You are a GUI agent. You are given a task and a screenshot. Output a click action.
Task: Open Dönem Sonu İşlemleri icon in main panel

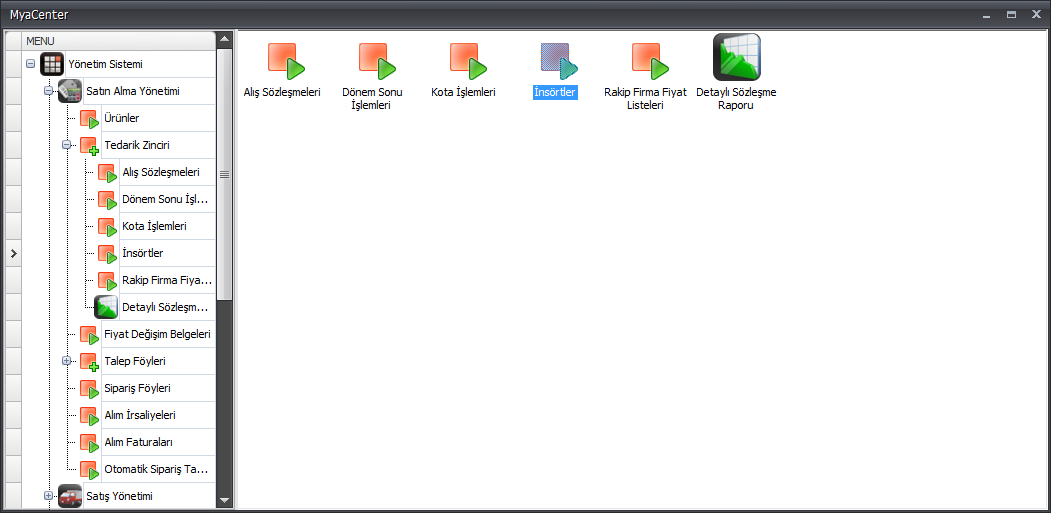pyautogui.click(x=377, y=62)
